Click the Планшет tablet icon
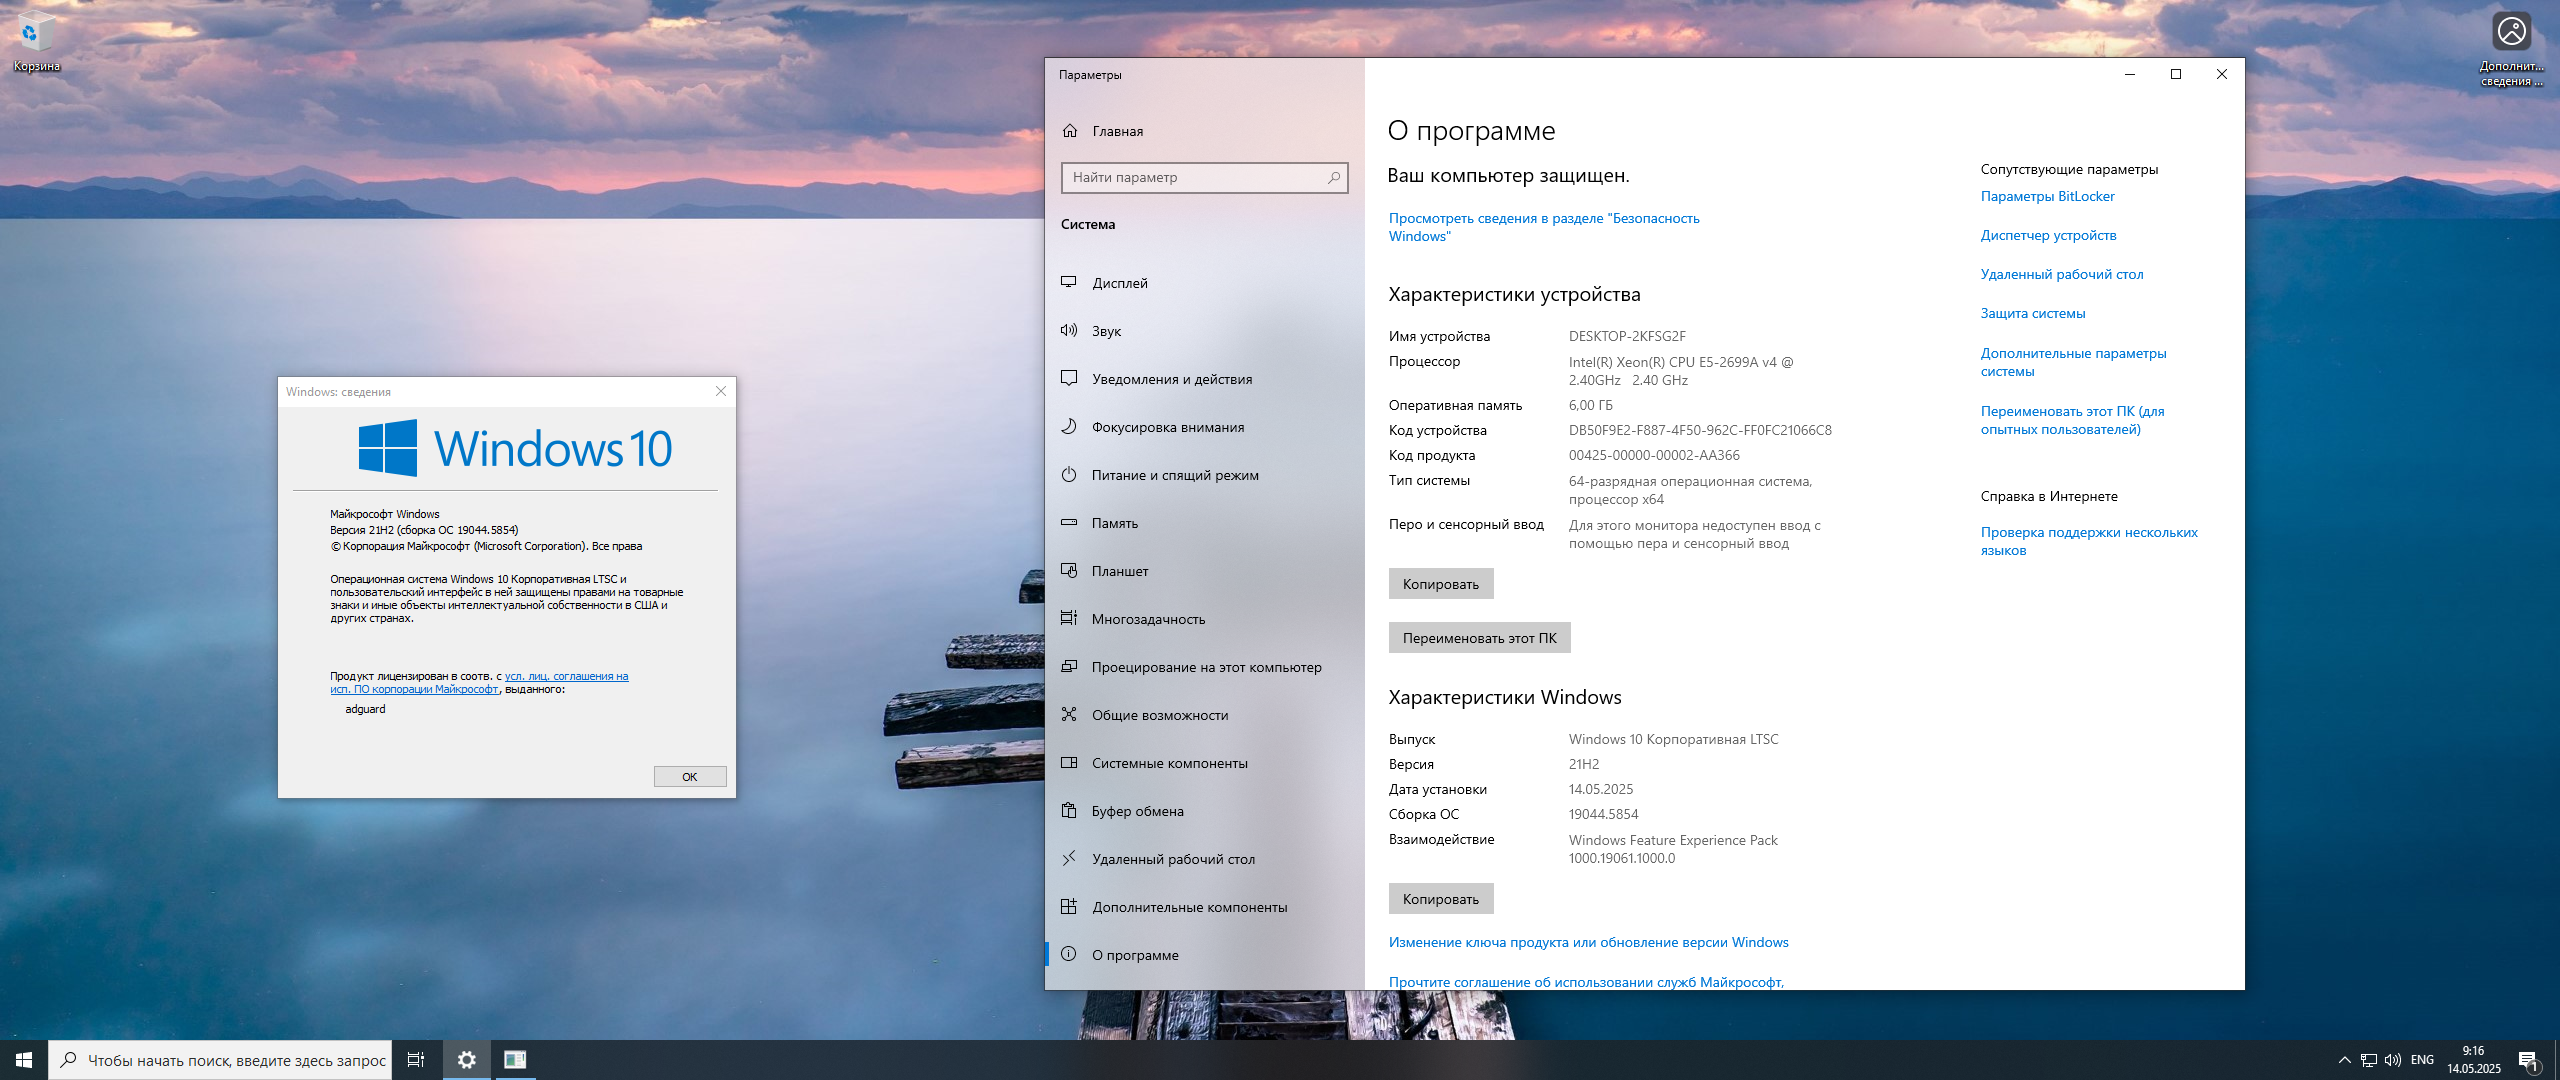This screenshot has height=1080, width=2560. [x=1069, y=571]
